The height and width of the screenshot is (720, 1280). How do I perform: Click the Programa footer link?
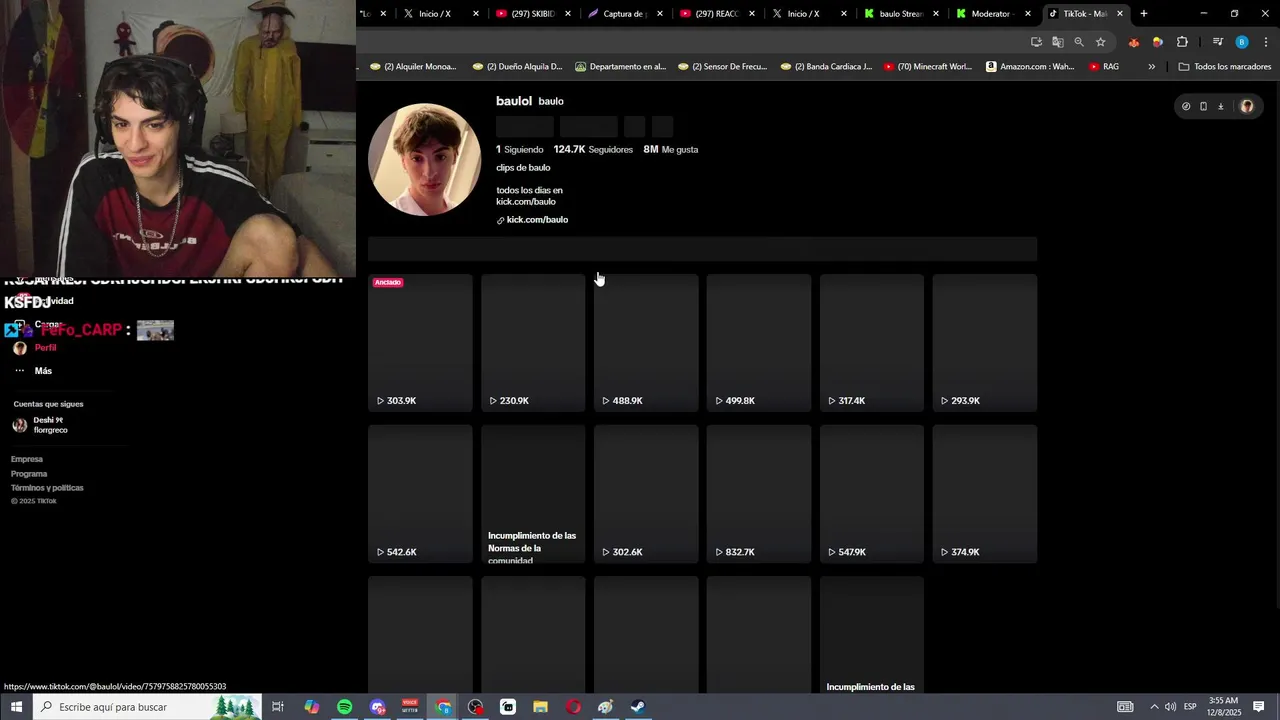pyautogui.click(x=29, y=474)
